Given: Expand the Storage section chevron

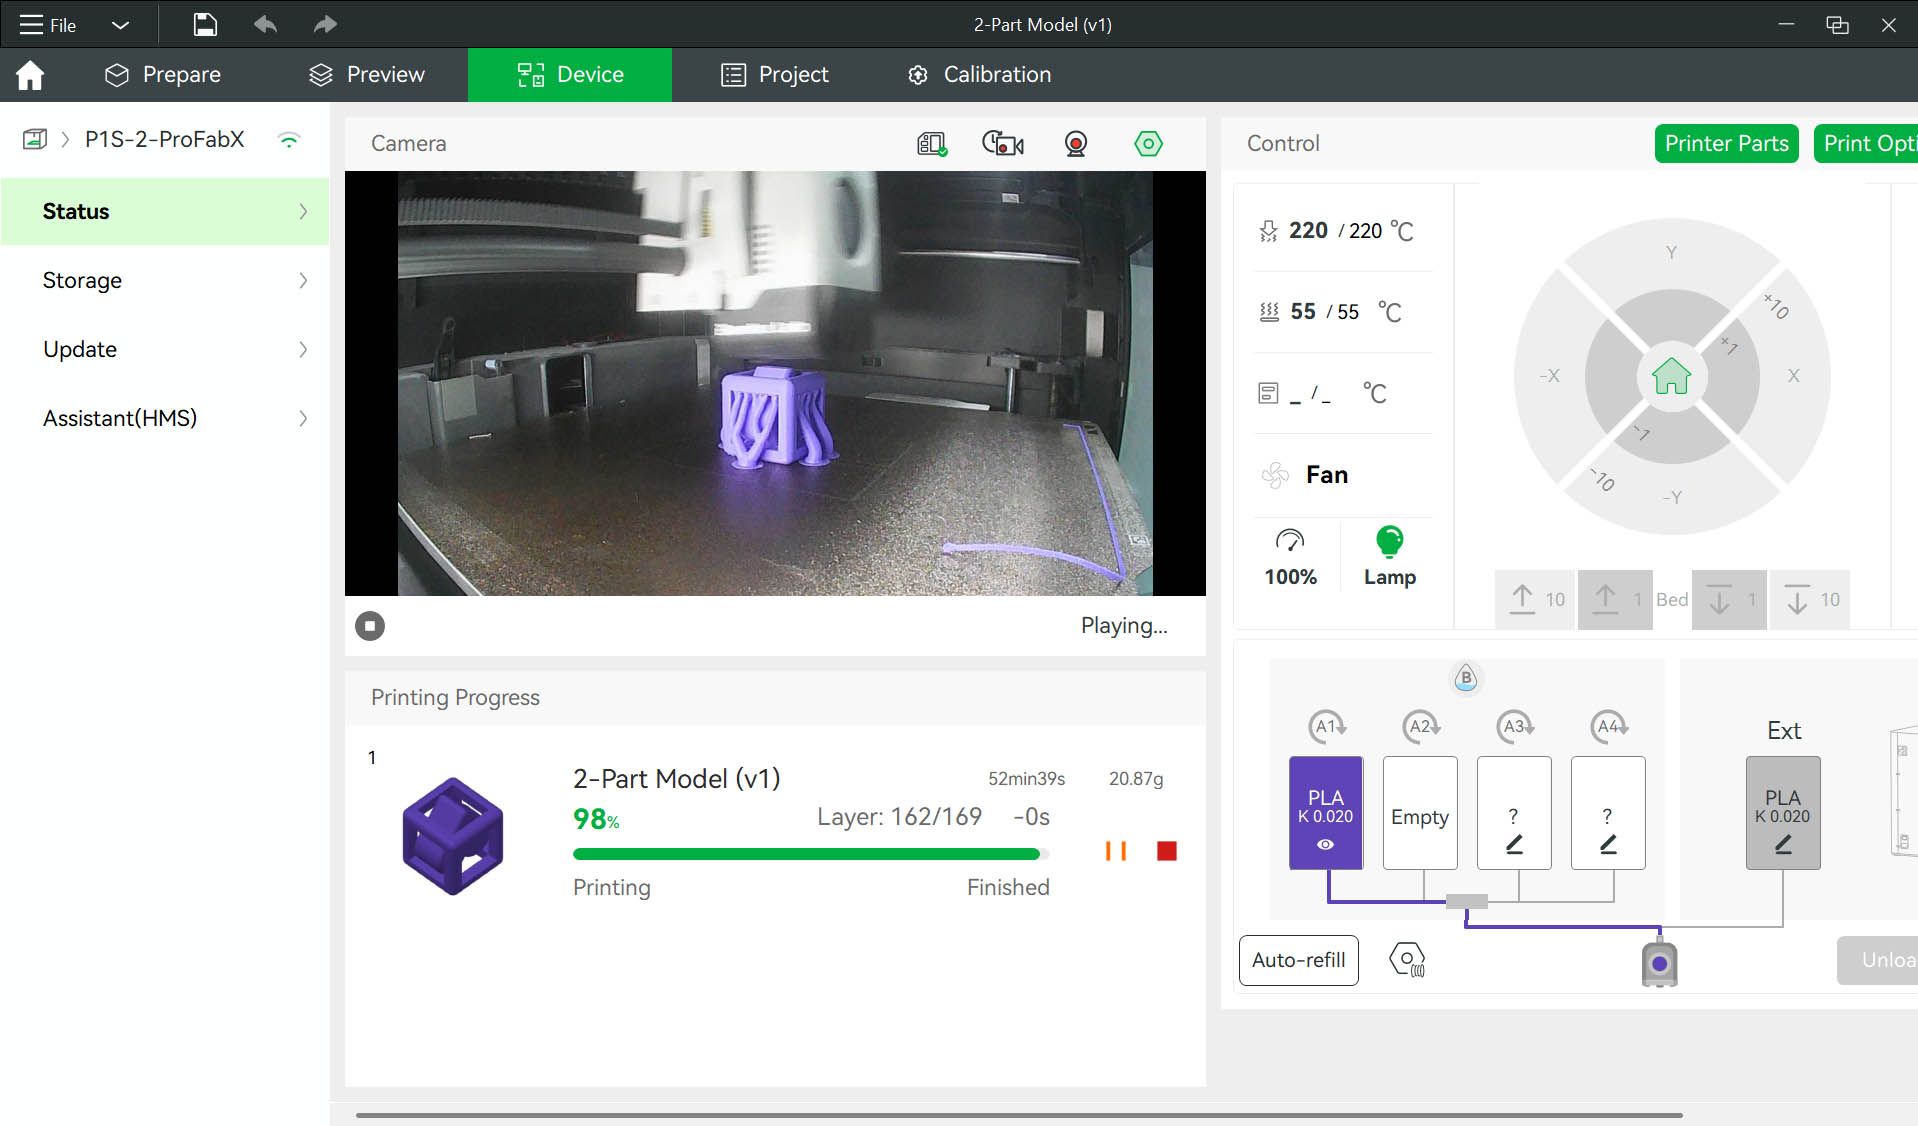Looking at the screenshot, I should point(303,280).
